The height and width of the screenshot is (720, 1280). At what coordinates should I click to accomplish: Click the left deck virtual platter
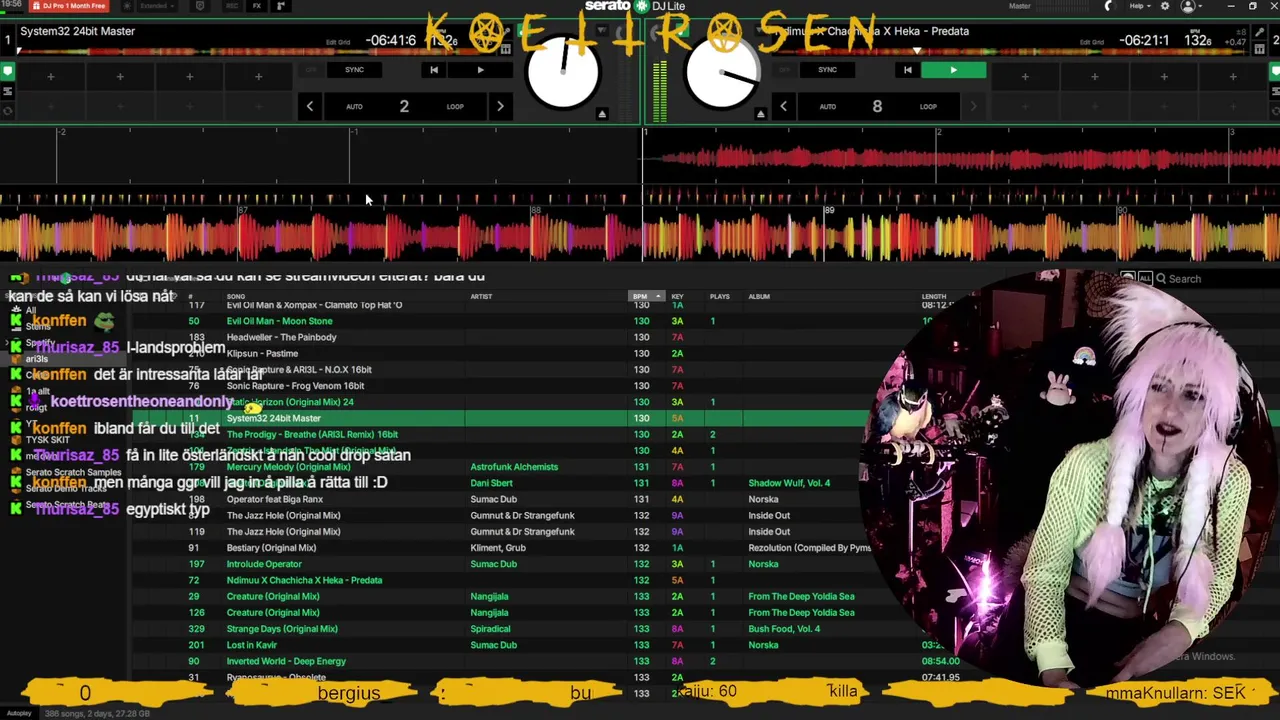(562, 72)
